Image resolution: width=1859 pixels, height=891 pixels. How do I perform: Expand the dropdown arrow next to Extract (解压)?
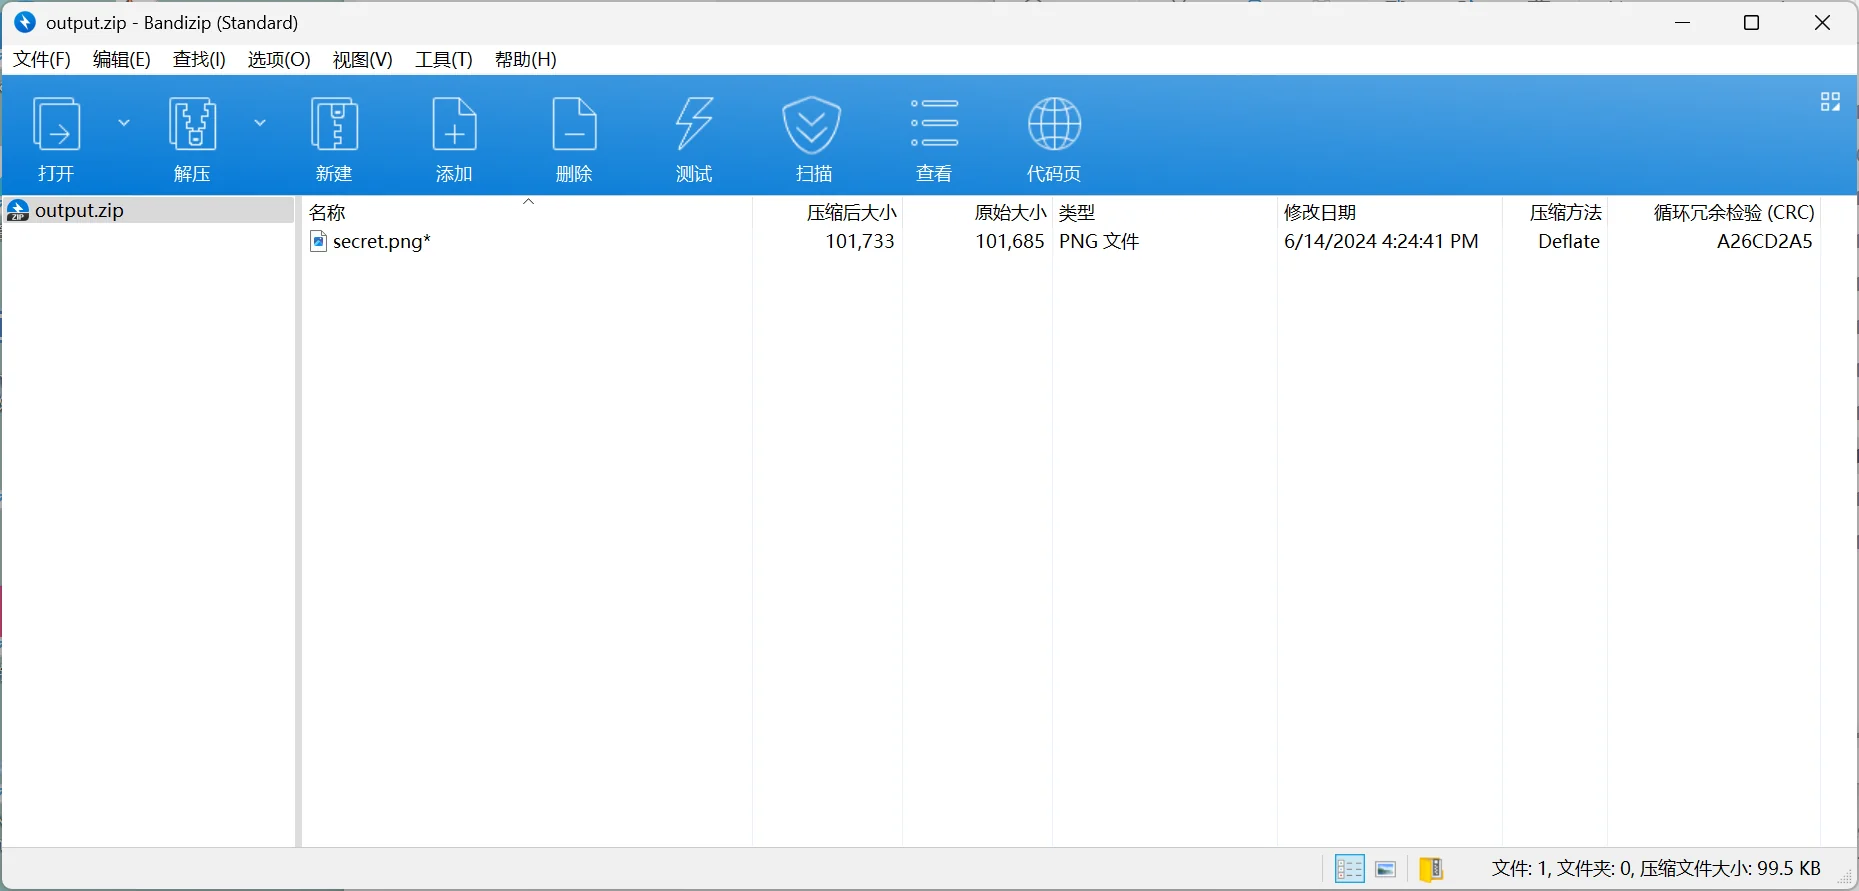pyautogui.click(x=260, y=123)
